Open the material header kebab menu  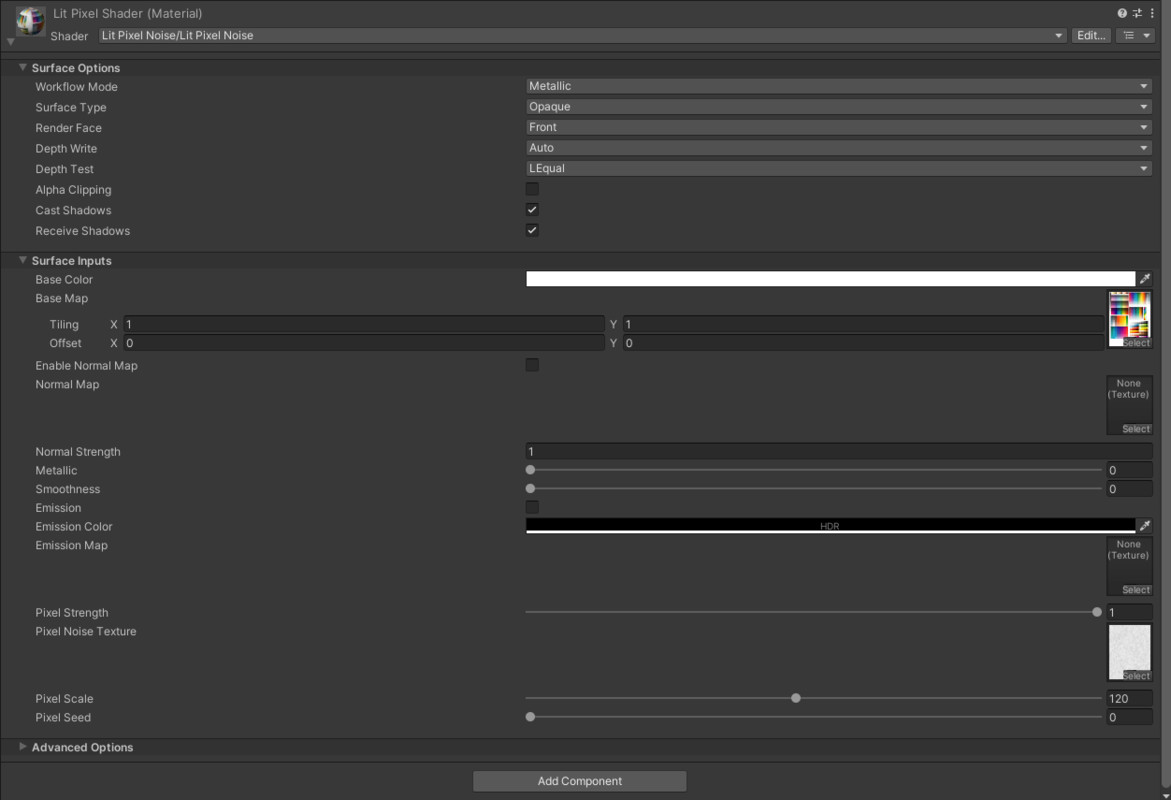pos(1152,13)
